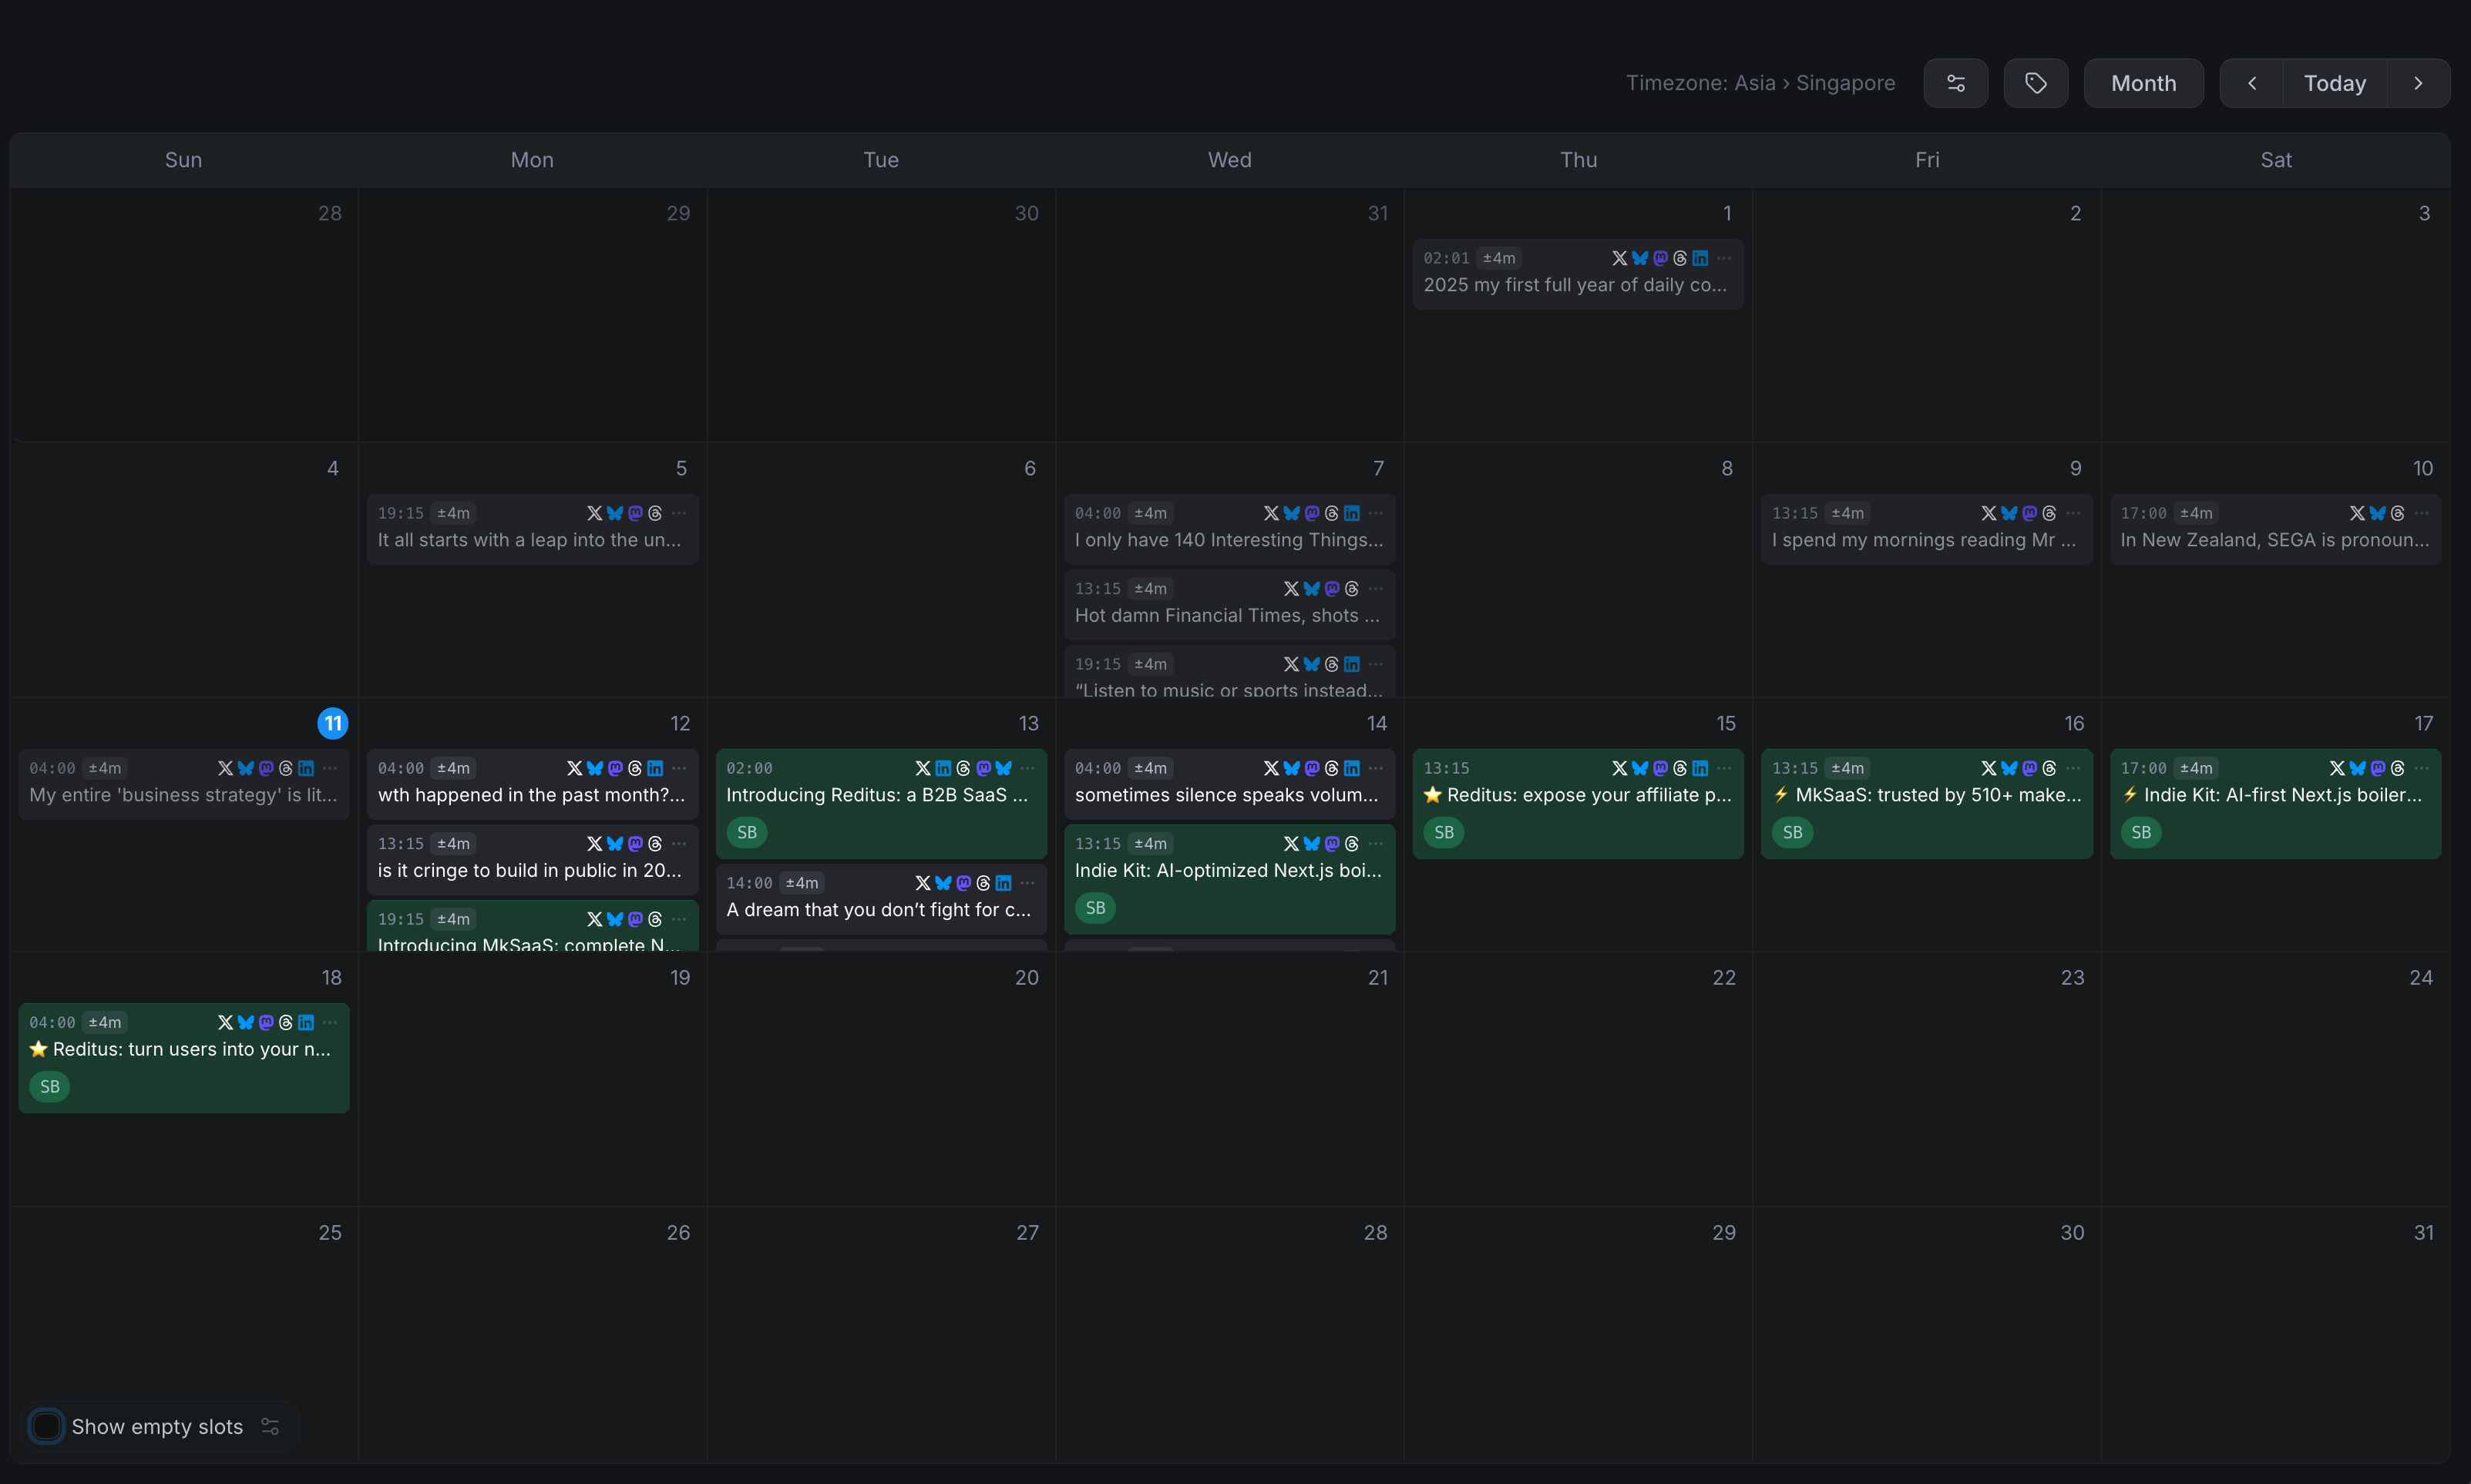Open three-dot menu on Indie Kit AI-first post
This screenshot has width=2471, height=1484.
point(2422,768)
